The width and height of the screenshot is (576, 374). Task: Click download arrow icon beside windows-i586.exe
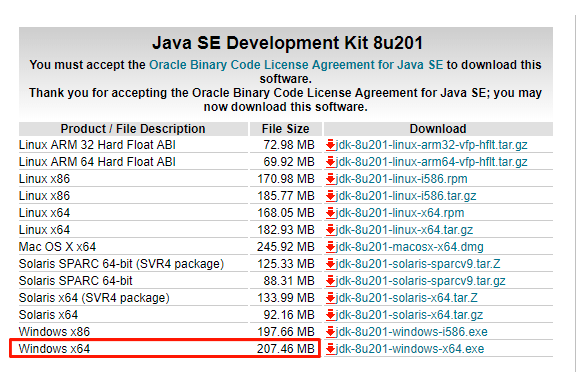[331, 332]
